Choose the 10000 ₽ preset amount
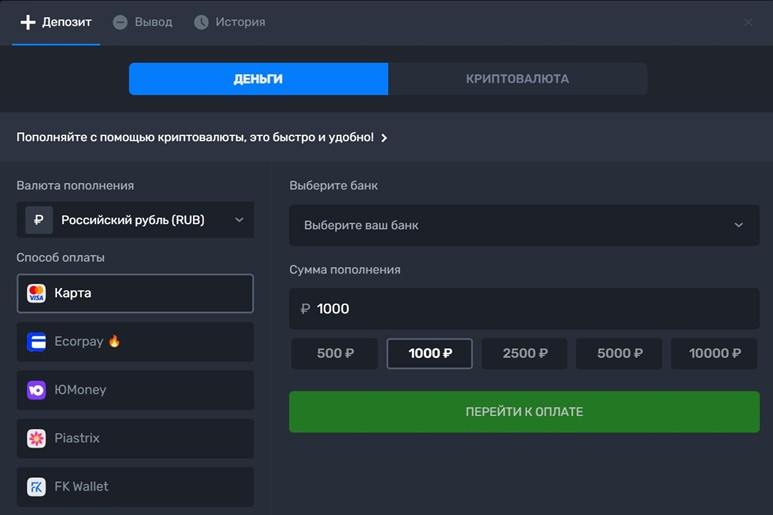 click(x=714, y=353)
